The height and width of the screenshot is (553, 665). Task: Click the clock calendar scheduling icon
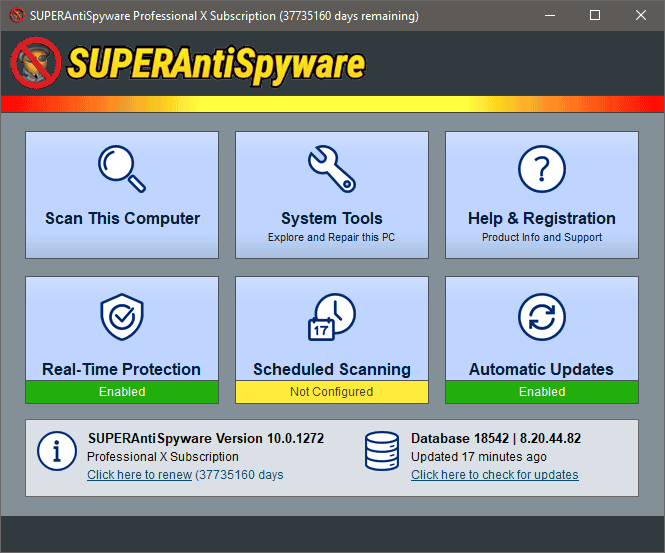tap(332, 317)
